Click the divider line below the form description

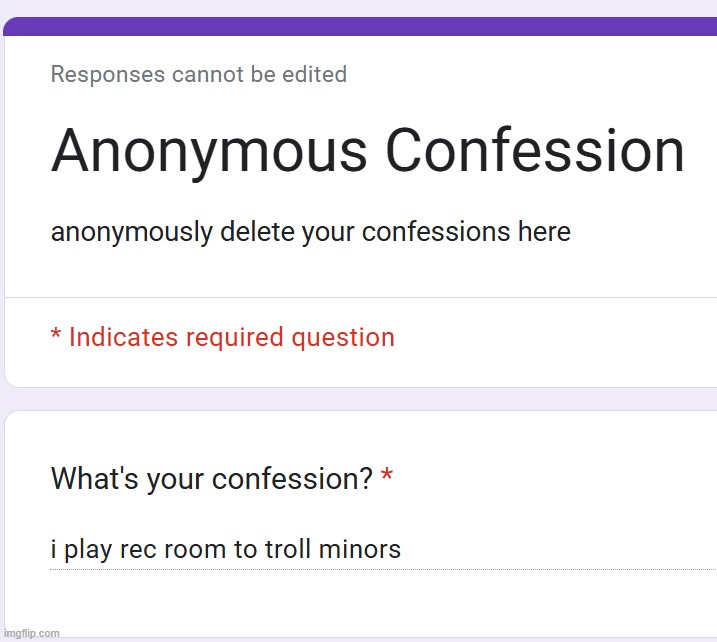click(x=360, y=298)
